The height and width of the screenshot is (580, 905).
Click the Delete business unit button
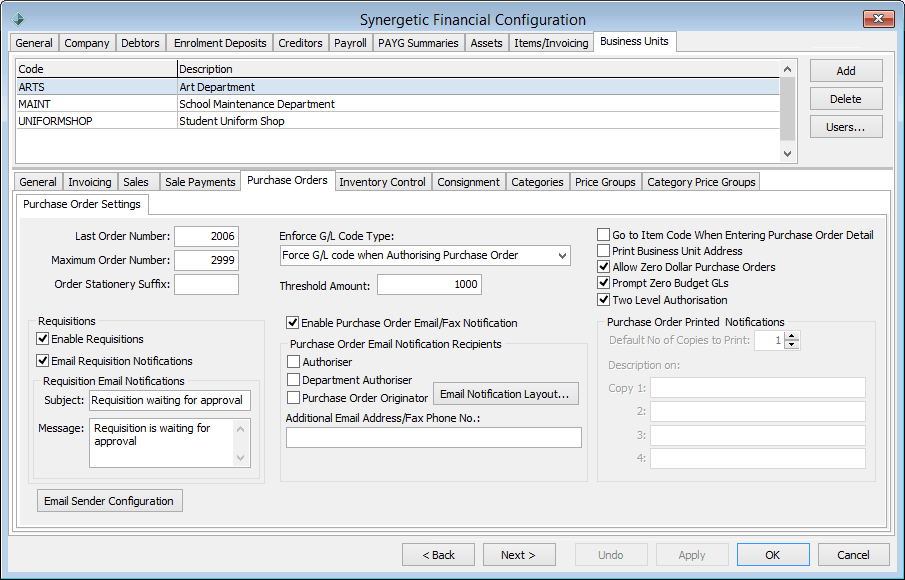coord(846,99)
